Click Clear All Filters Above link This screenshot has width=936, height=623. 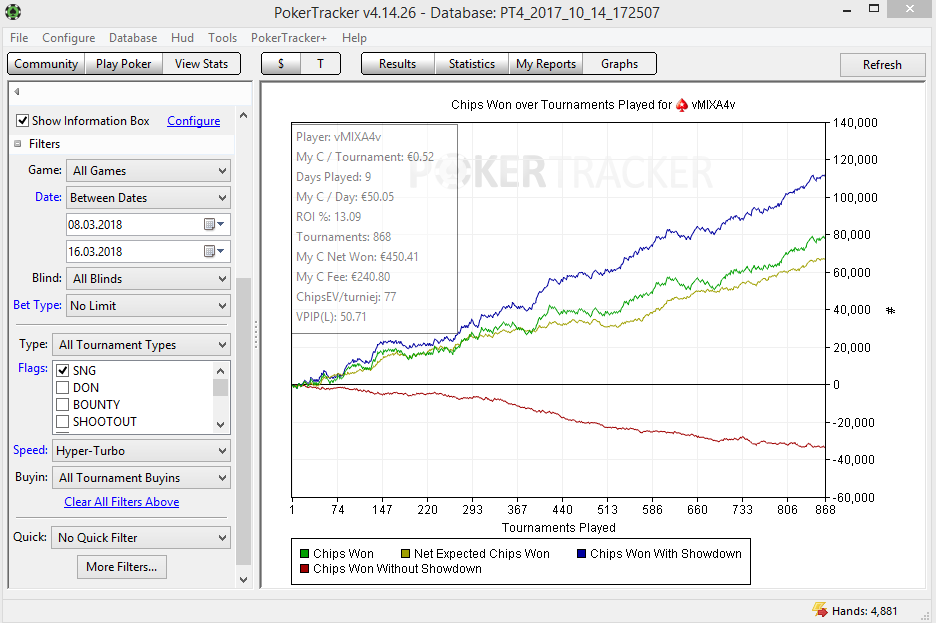click(x=122, y=502)
